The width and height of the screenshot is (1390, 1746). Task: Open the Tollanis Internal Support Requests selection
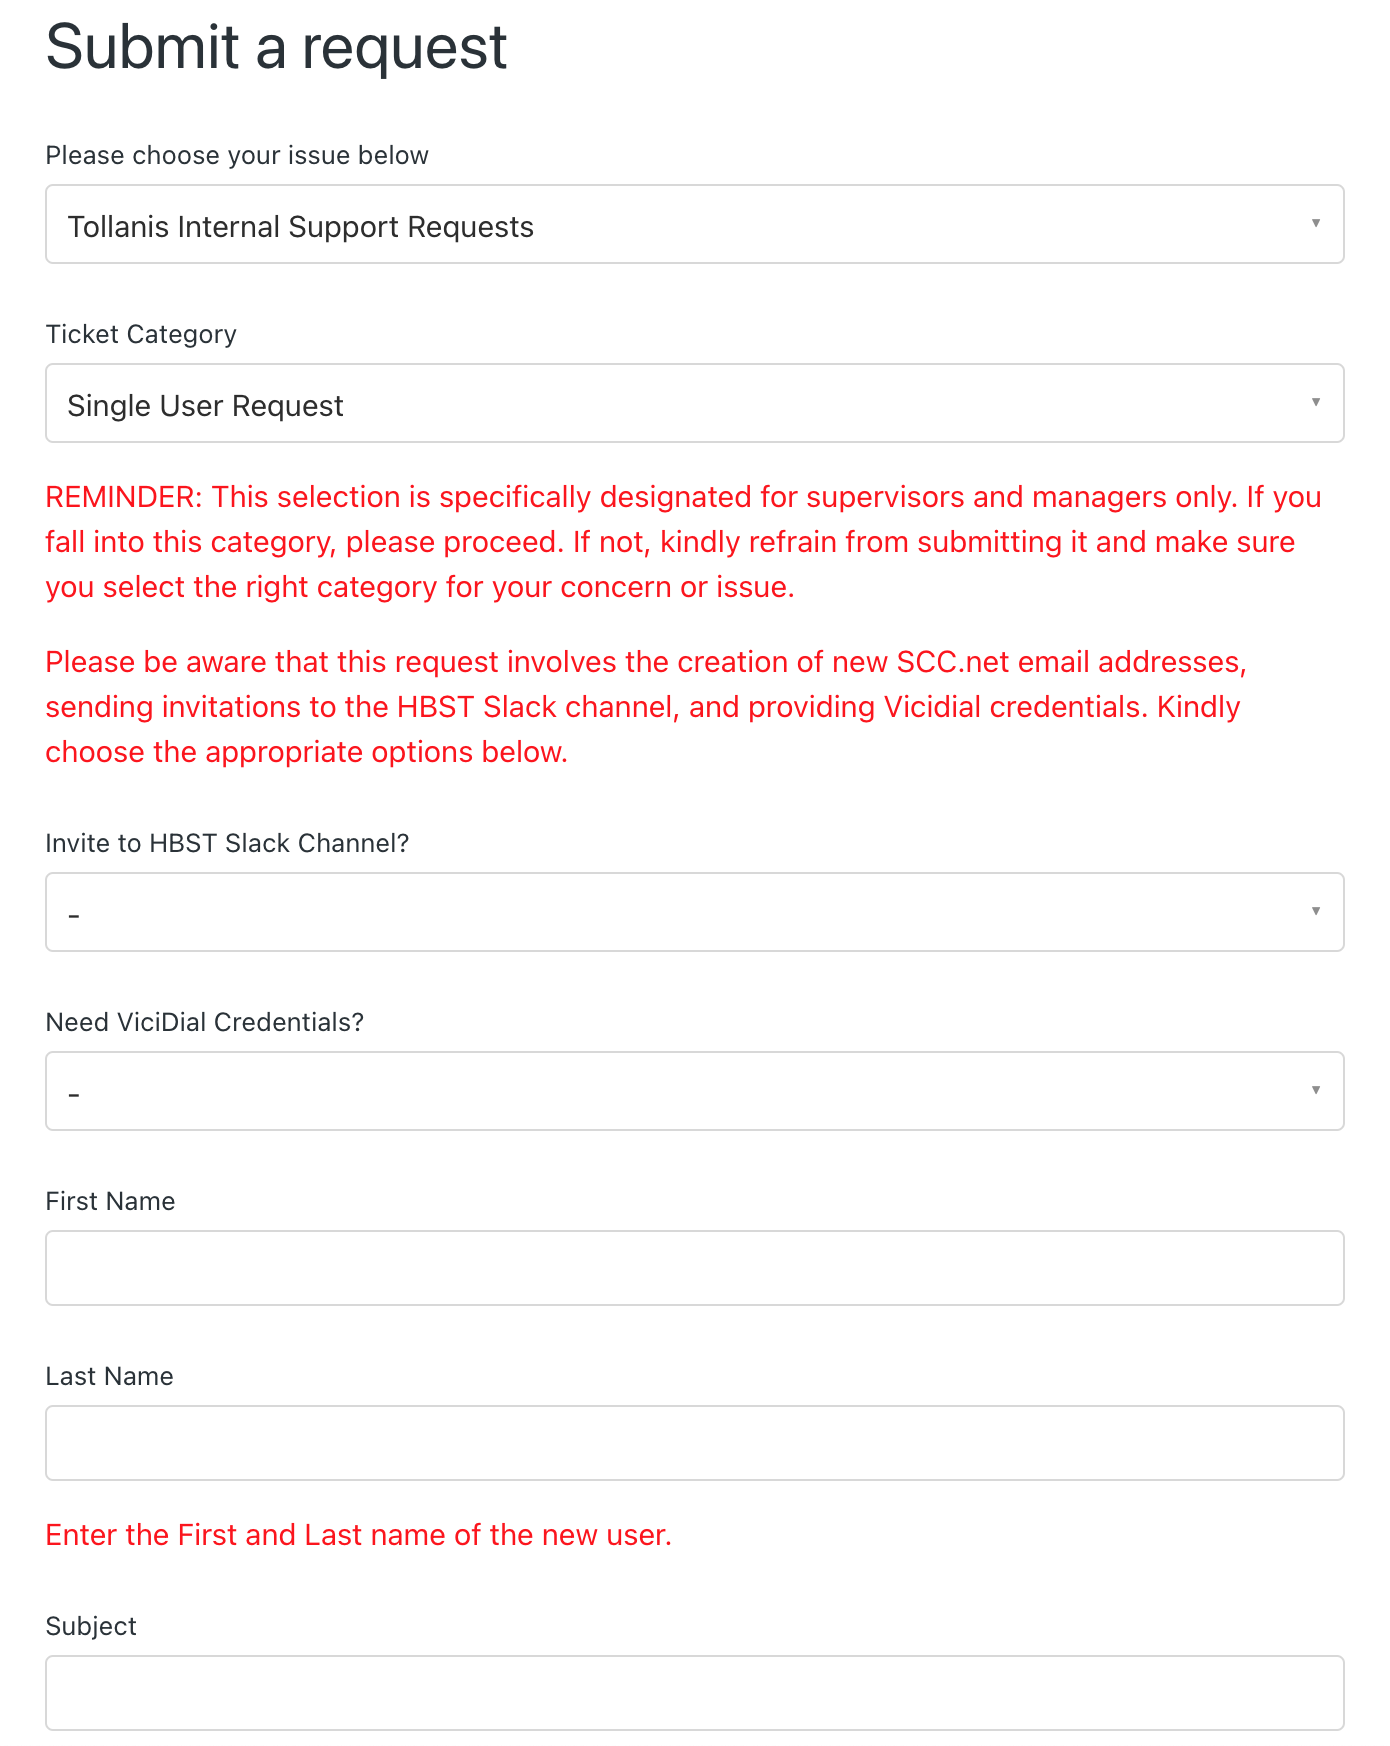694,225
